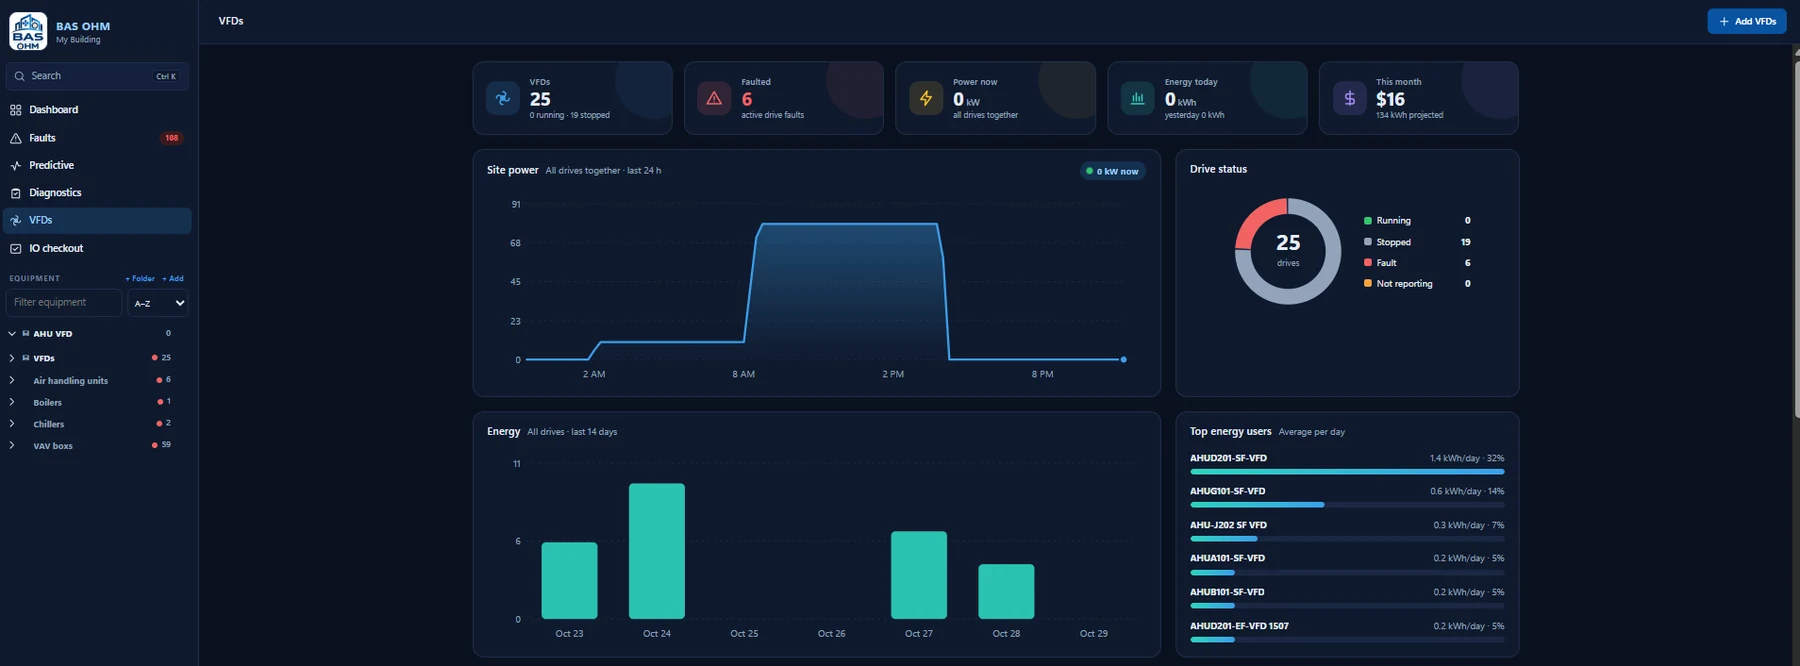Viewport: 1800px width, 666px height.
Task: Click the red Fault legend swatch
Action: (1368, 263)
